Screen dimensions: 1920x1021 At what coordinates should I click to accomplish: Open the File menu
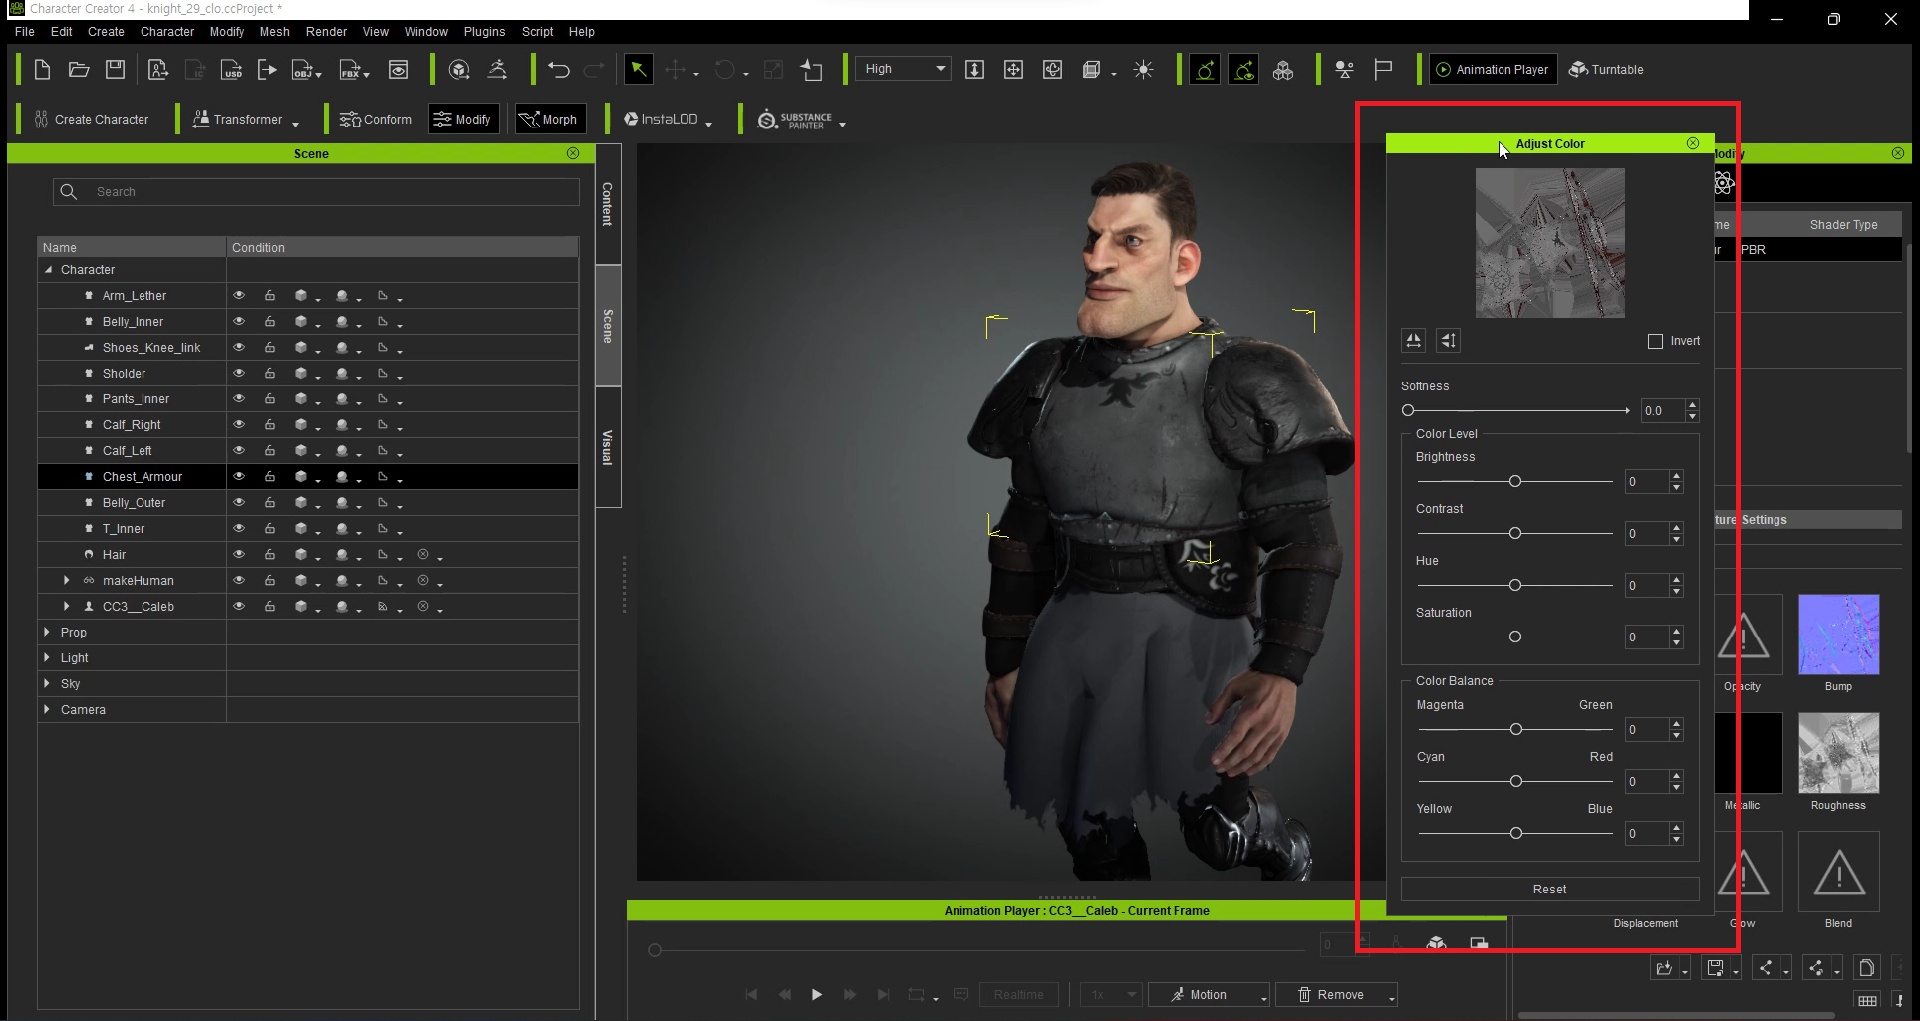coord(25,32)
